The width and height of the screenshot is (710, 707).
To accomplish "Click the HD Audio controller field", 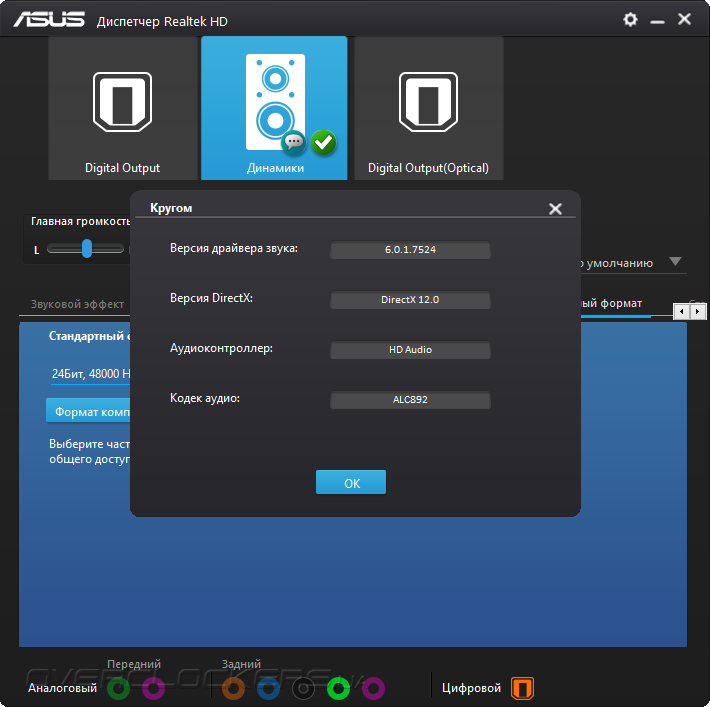I will pos(410,350).
